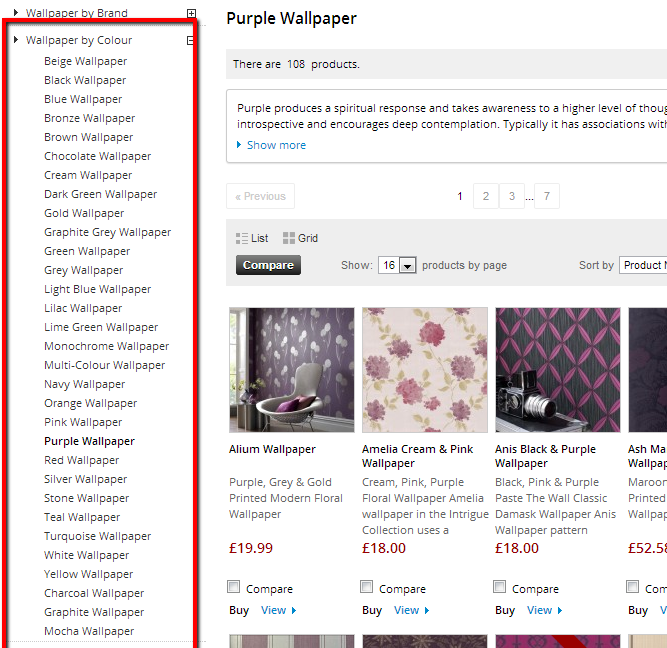Viewport: 667px width, 648px height.
Task: Tick Compare checkbox for Ash Maroon wallpaper
Action: coord(633,587)
